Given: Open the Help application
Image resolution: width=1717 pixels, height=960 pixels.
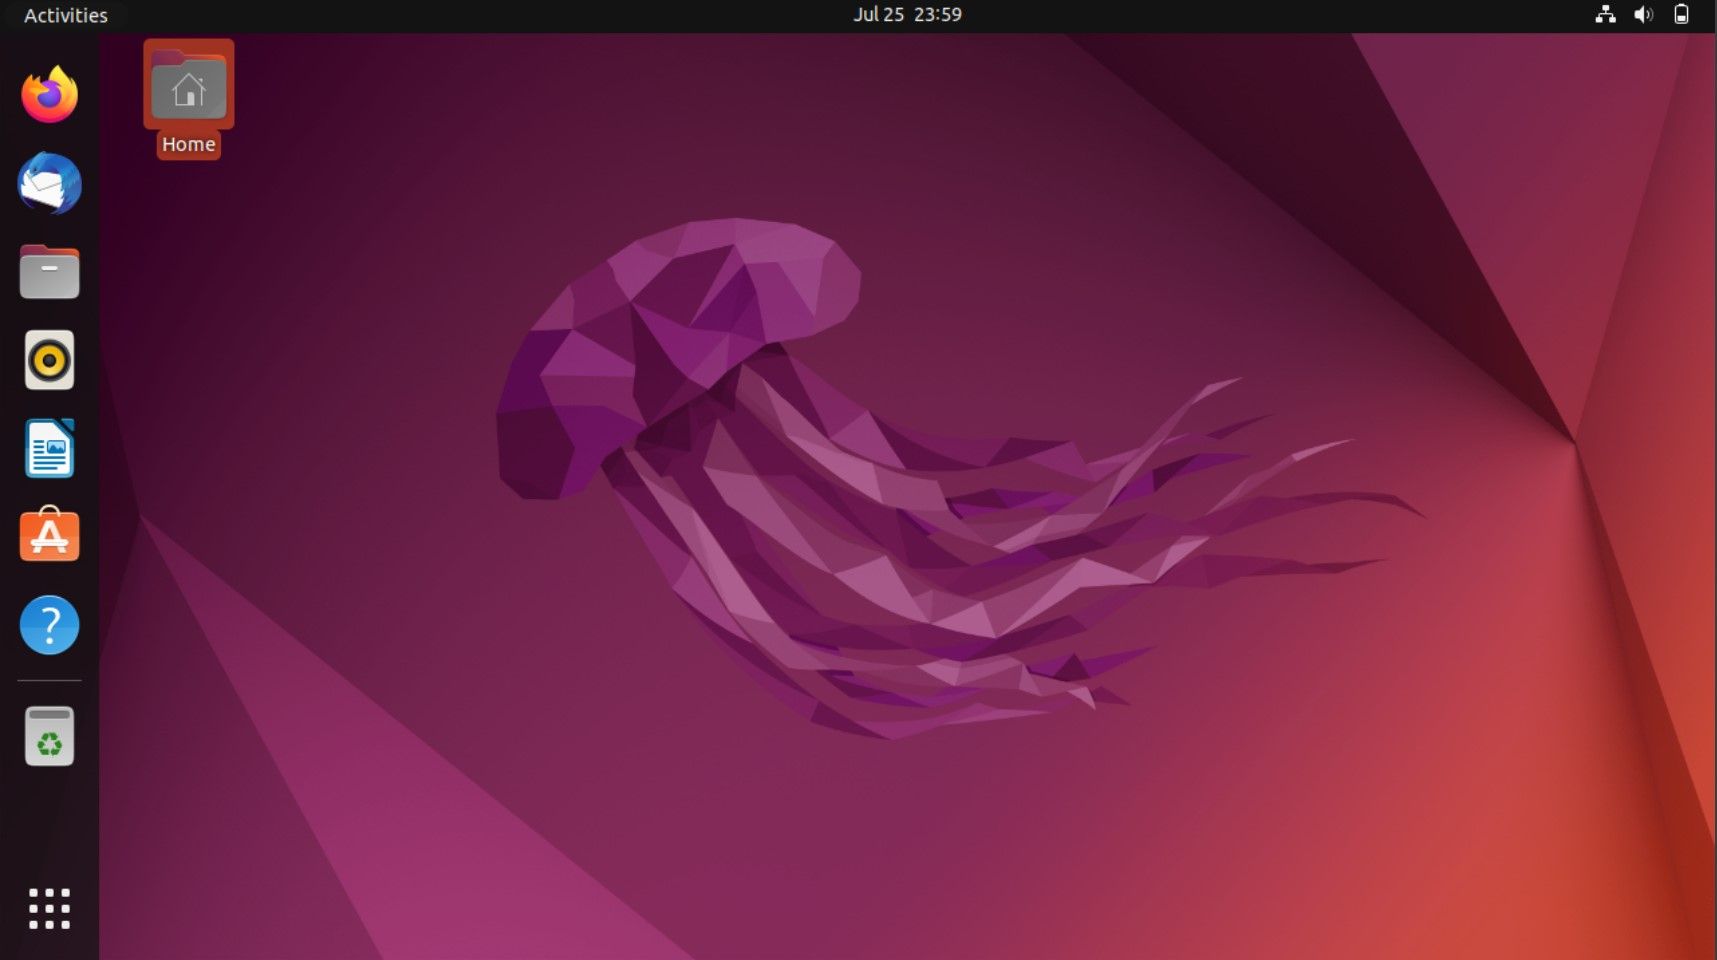Looking at the screenshot, I should [x=48, y=624].
